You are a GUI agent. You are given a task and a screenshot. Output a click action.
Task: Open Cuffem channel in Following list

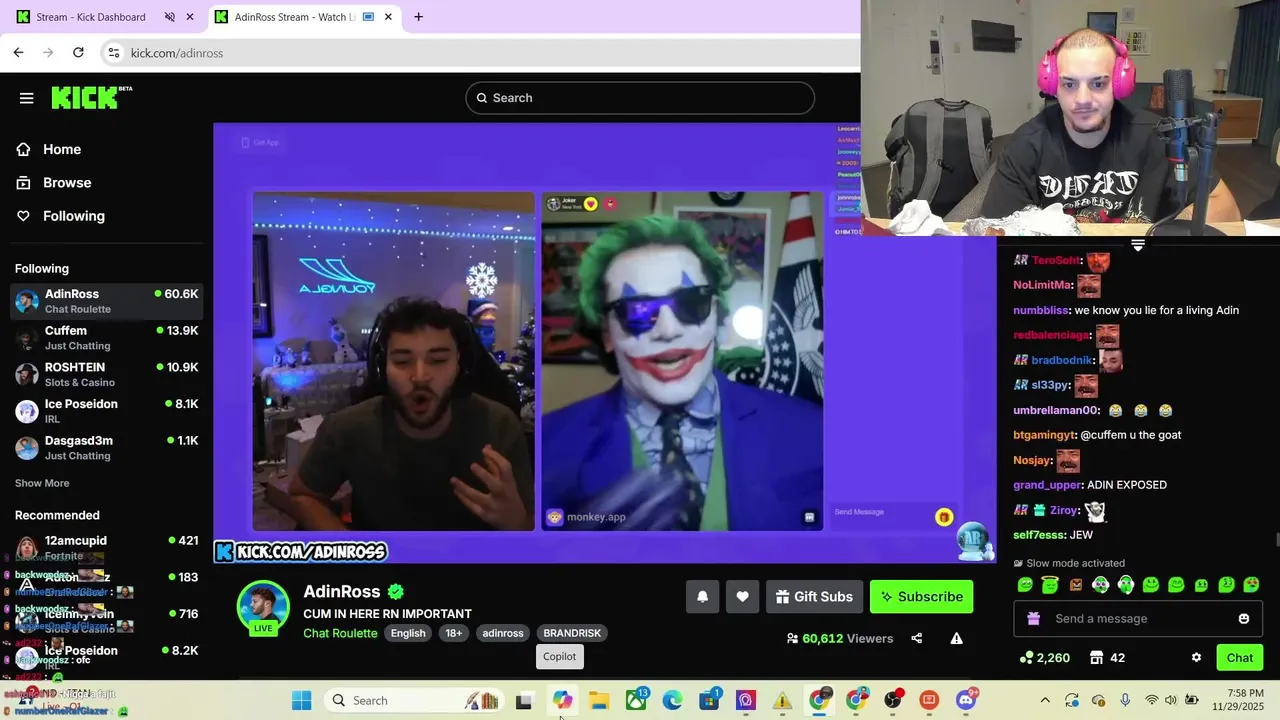(106, 338)
